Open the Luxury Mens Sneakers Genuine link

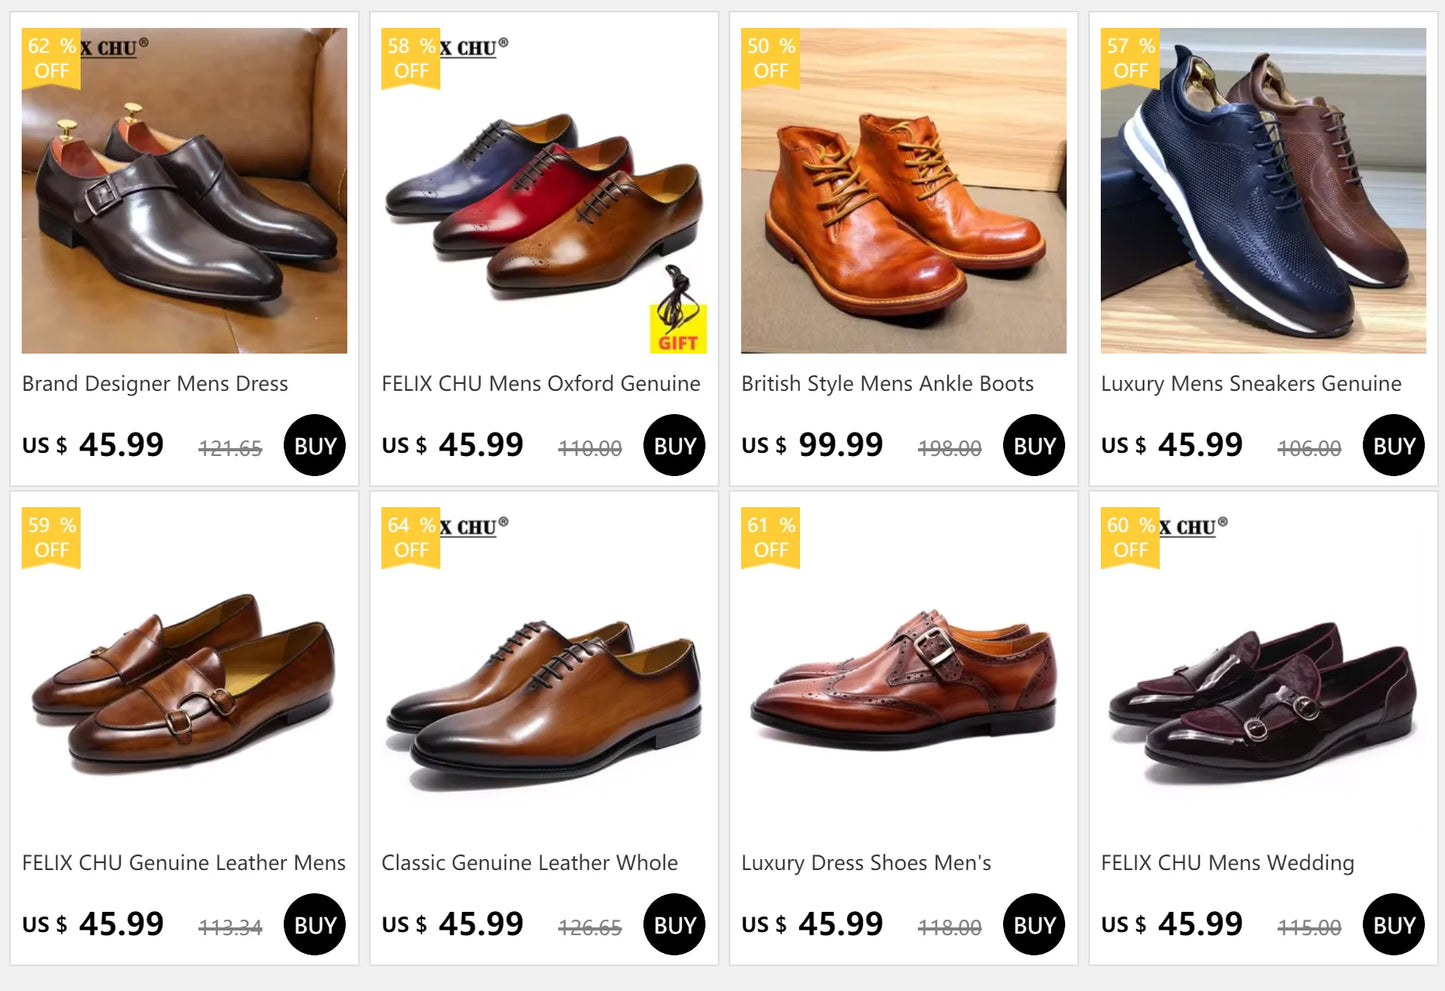tap(1250, 384)
